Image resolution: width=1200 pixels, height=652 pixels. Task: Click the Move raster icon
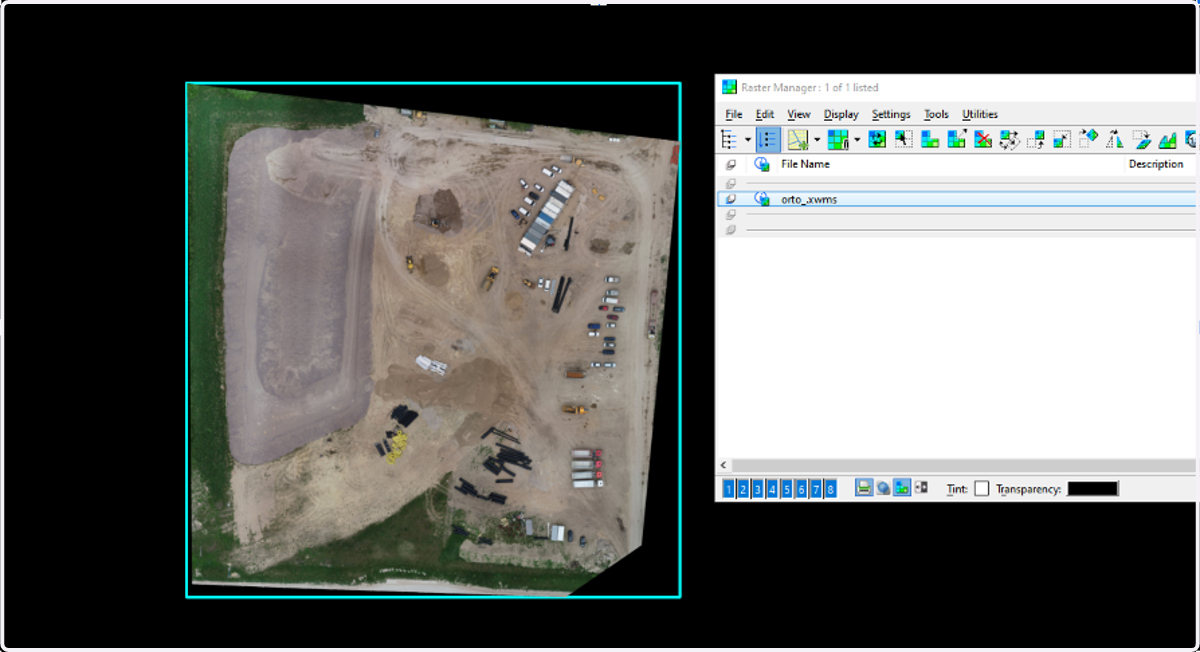(1036, 140)
